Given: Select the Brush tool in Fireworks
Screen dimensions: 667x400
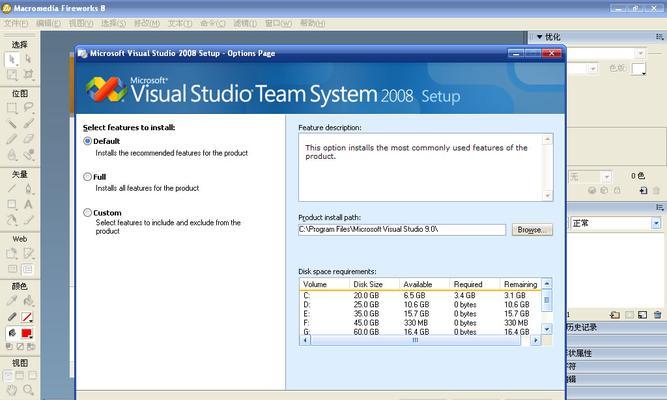Looking at the screenshot, I should [x=28, y=123].
